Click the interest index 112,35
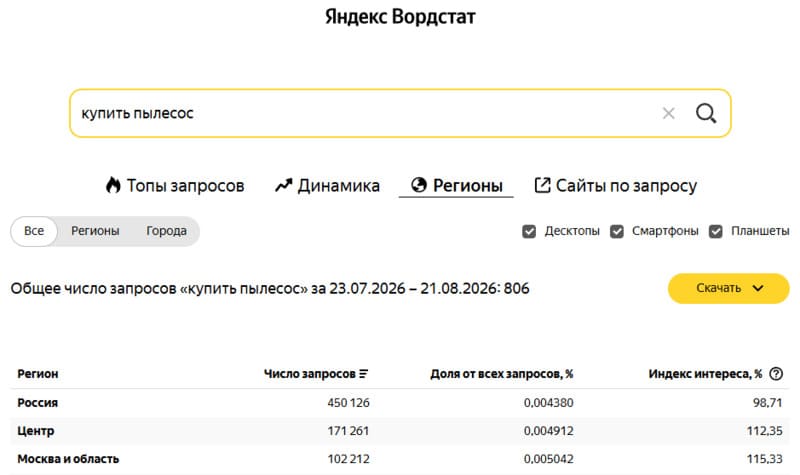800x475 pixels. point(764,431)
